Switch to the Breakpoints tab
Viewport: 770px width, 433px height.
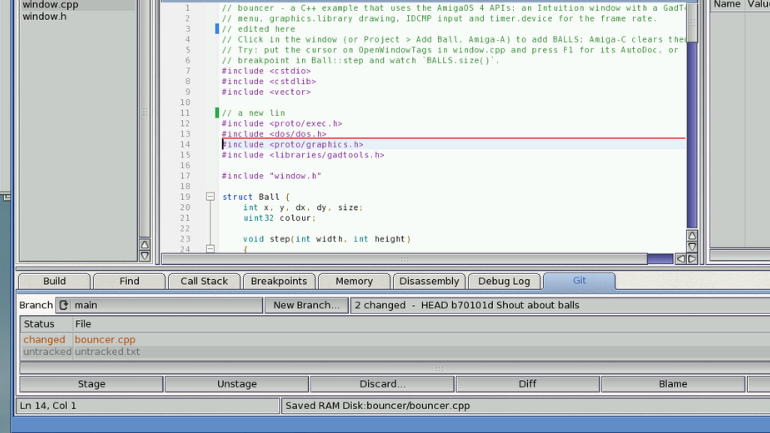pos(279,281)
